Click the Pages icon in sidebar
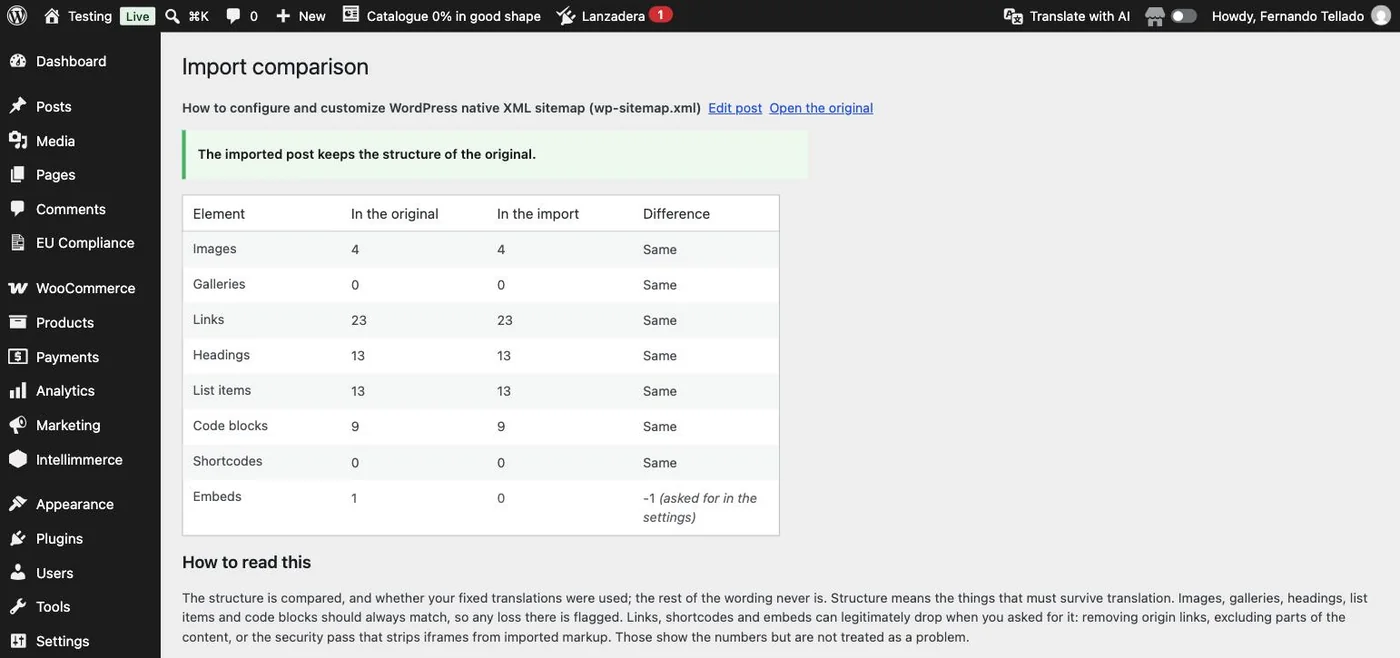Screen dimensions: 1400x658 (x=17, y=174)
